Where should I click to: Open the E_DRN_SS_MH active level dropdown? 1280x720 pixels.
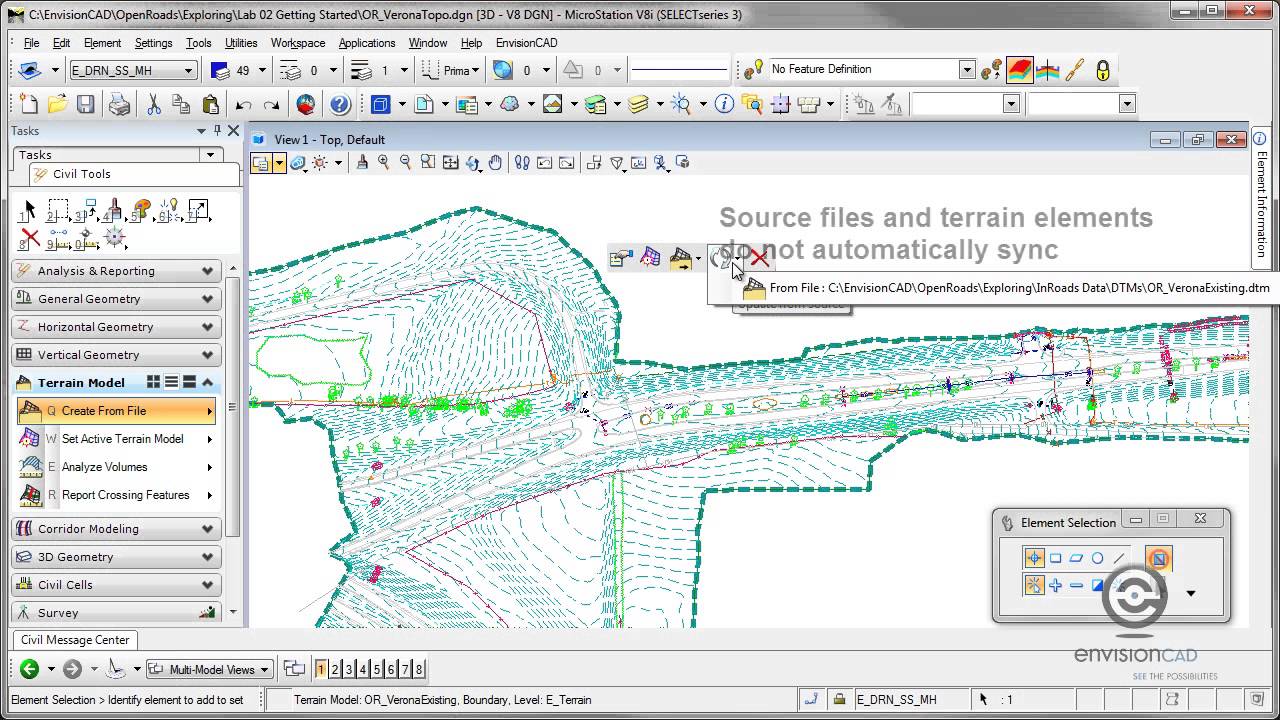tap(188, 70)
